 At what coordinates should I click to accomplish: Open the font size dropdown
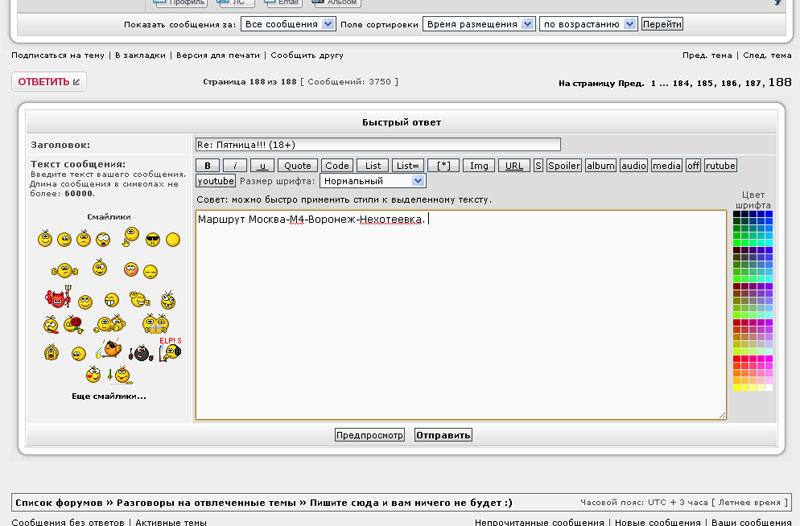click(372, 181)
